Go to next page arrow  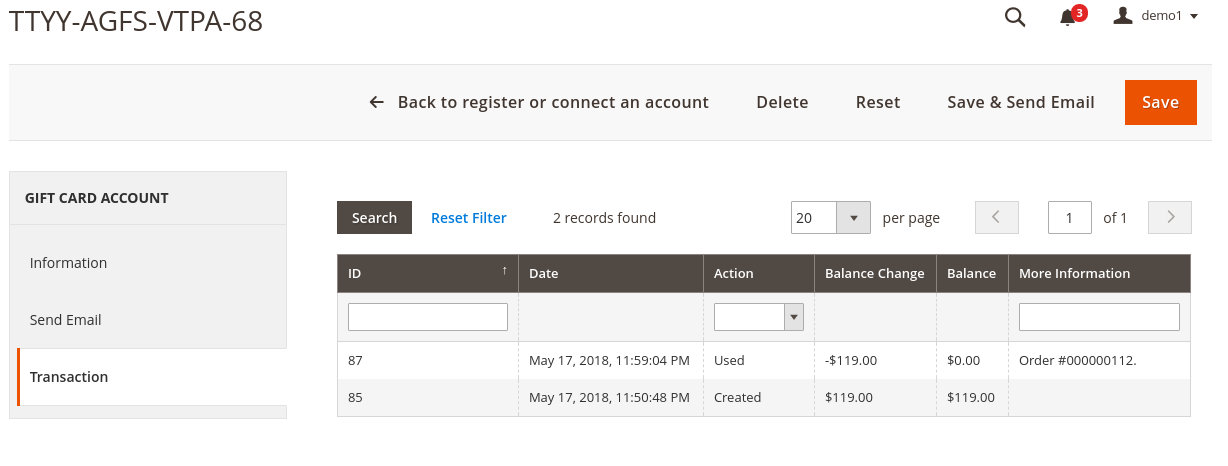tap(1170, 217)
